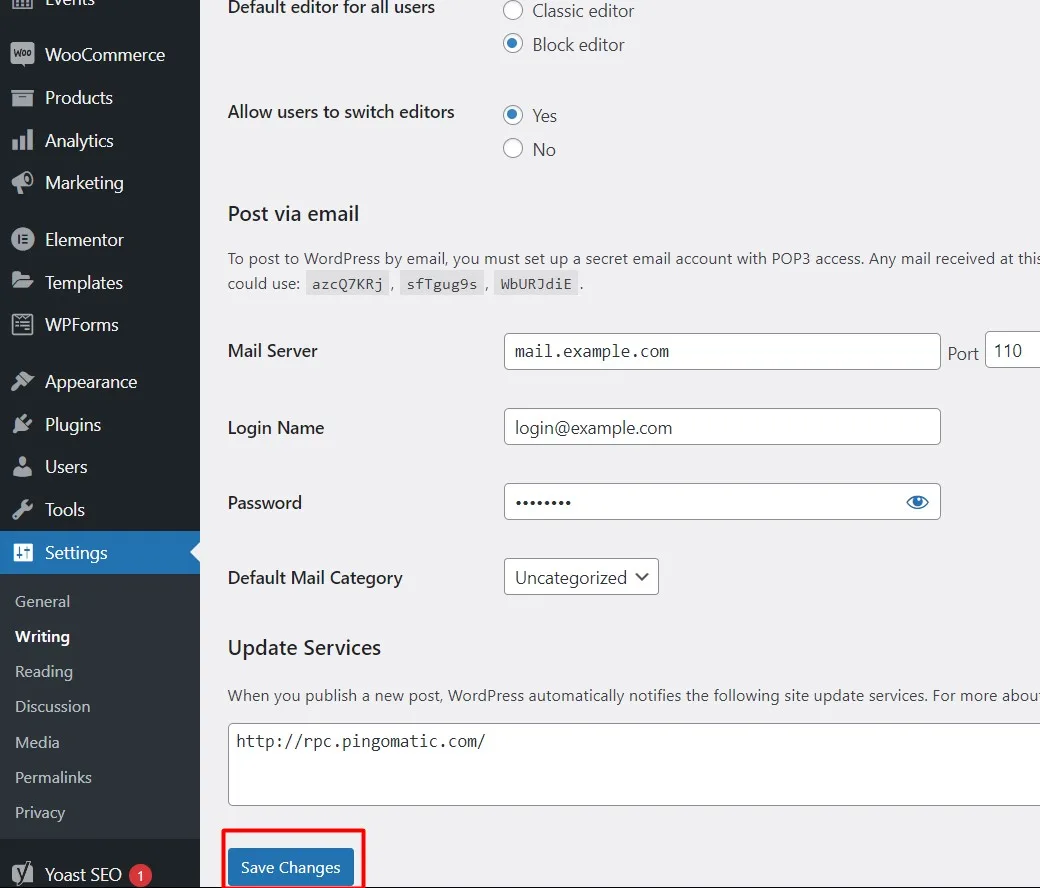The width and height of the screenshot is (1040, 888).
Task: Select the Block editor radio button
Action: click(513, 44)
